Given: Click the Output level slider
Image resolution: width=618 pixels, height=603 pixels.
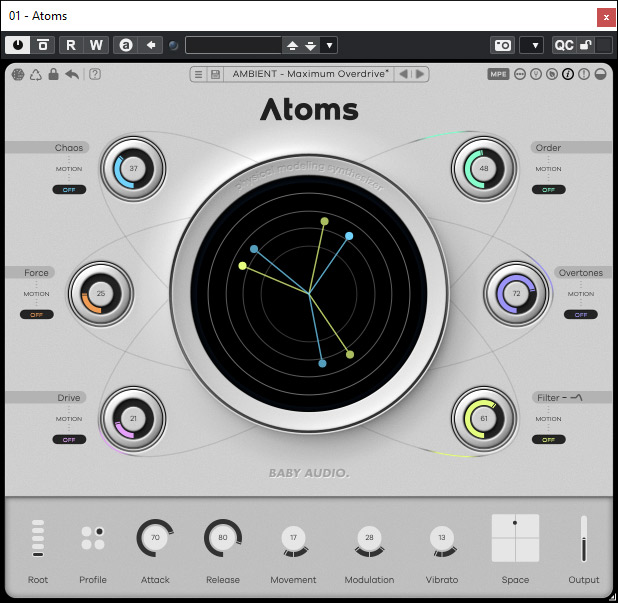Looking at the screenshot, I should (x=584, y=539).
